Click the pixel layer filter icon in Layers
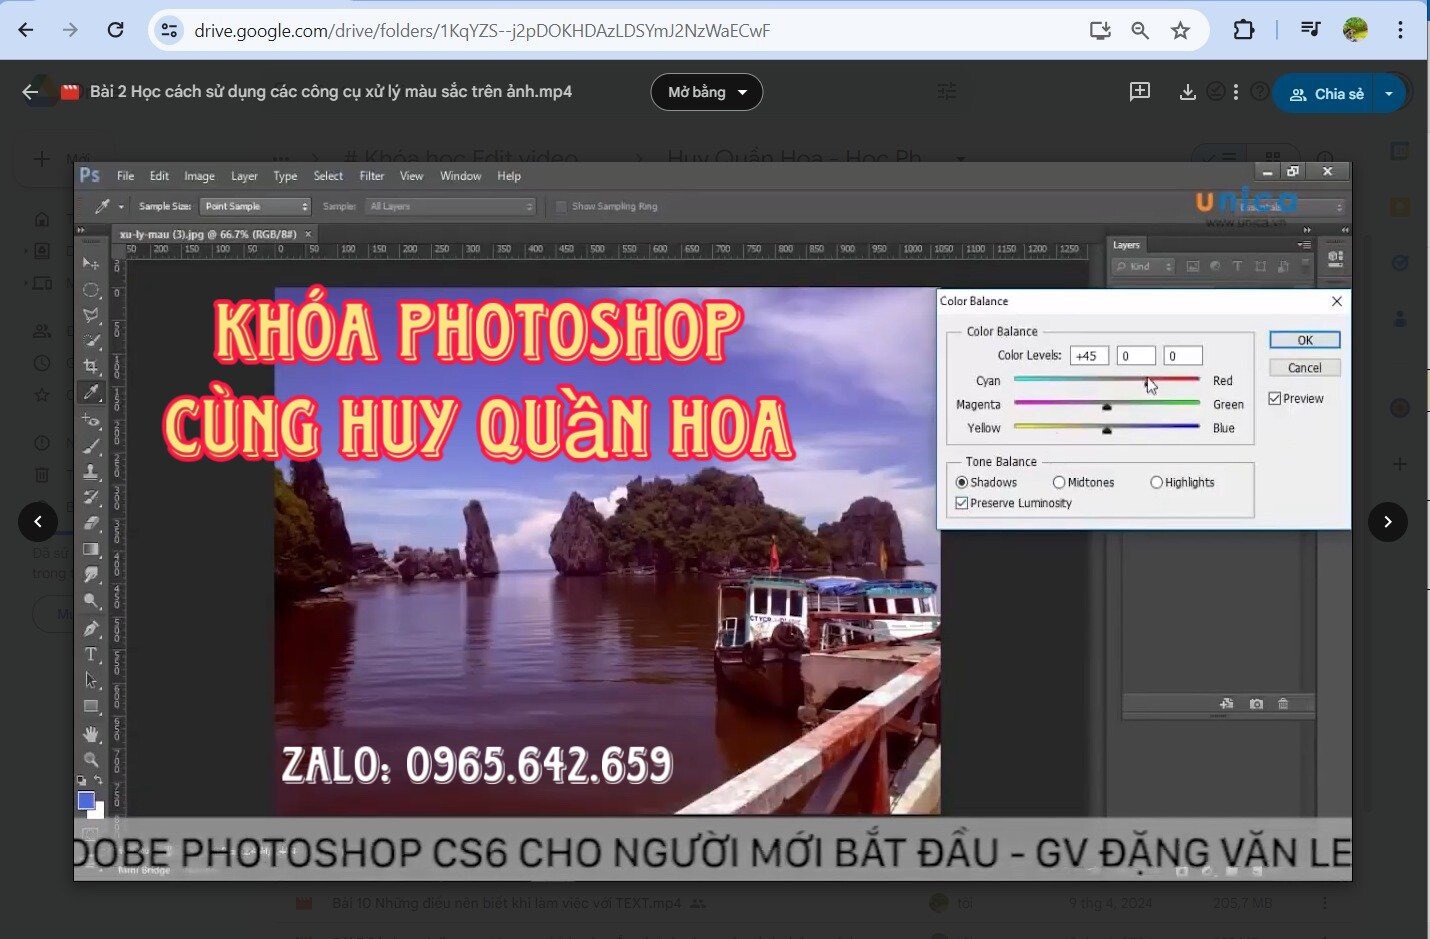 [1192, 266]
